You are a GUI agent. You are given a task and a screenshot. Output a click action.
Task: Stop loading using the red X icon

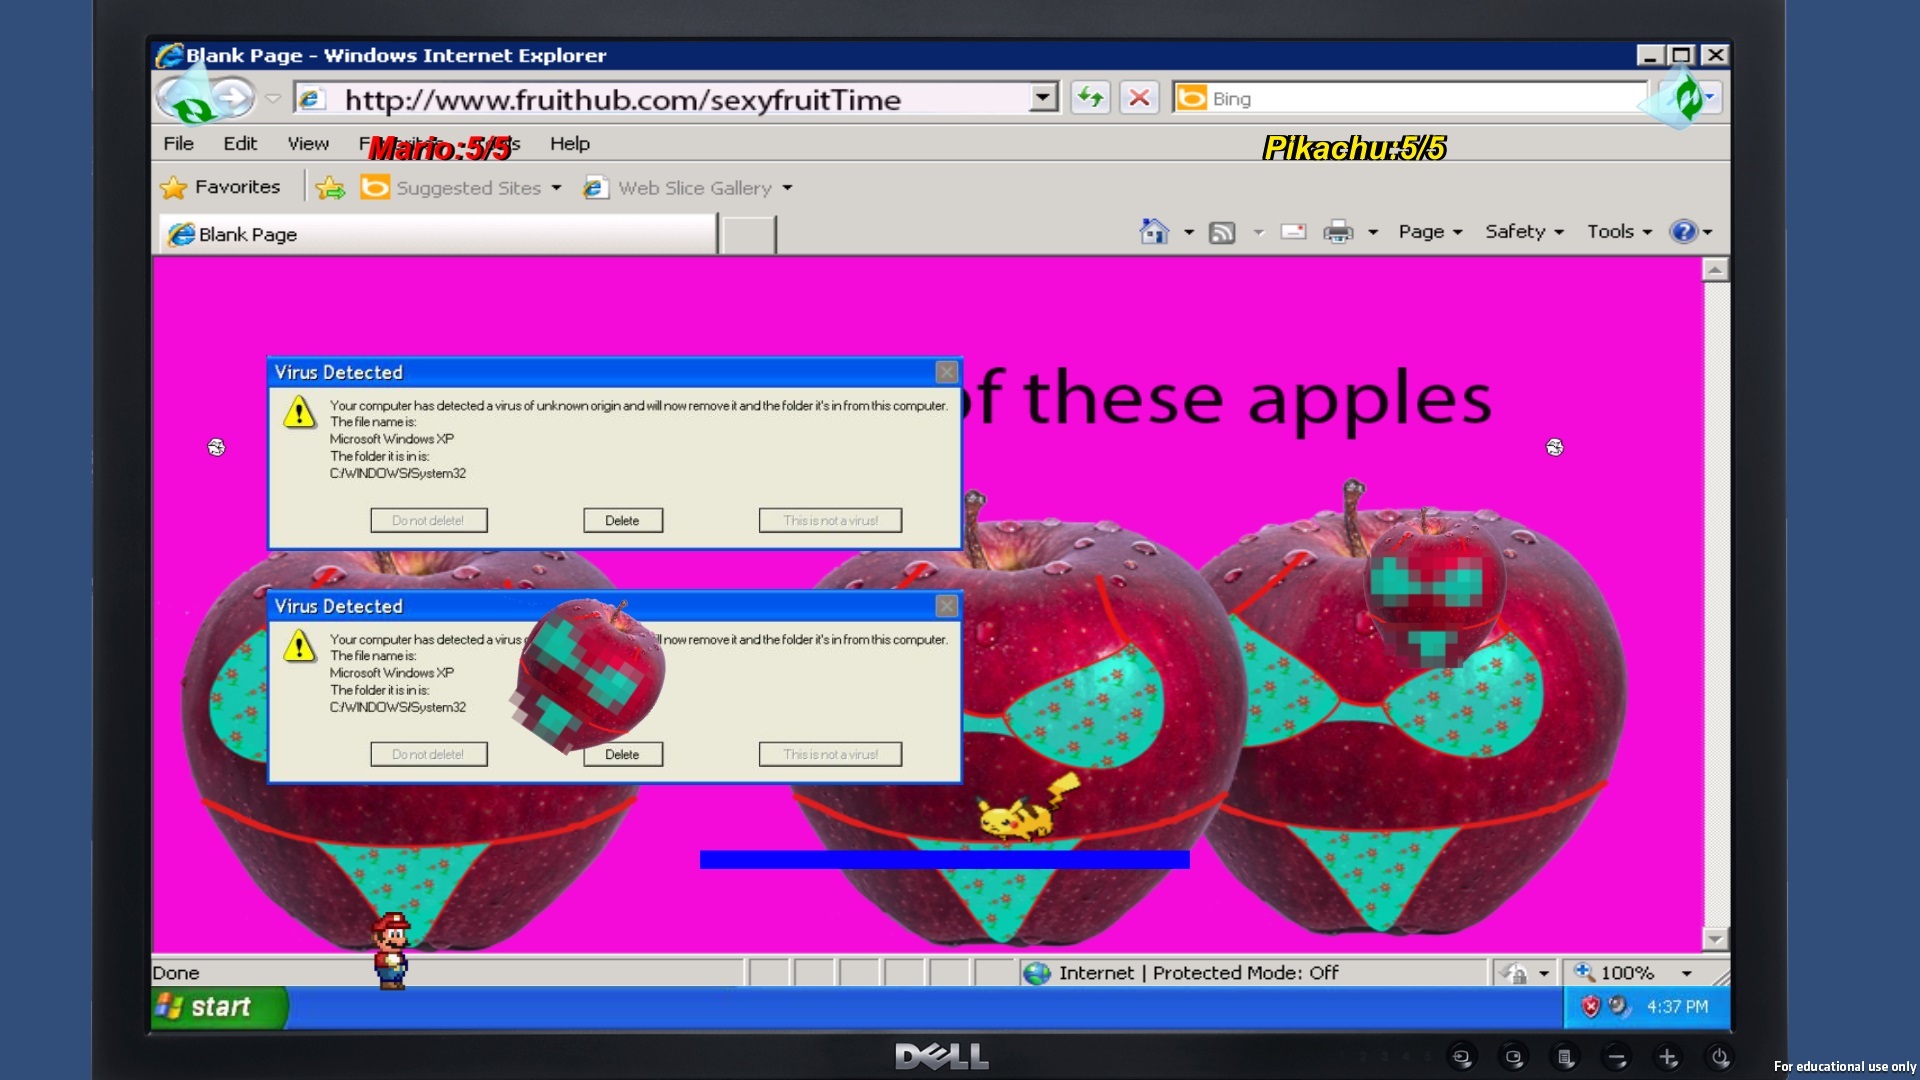(1139, 97)
